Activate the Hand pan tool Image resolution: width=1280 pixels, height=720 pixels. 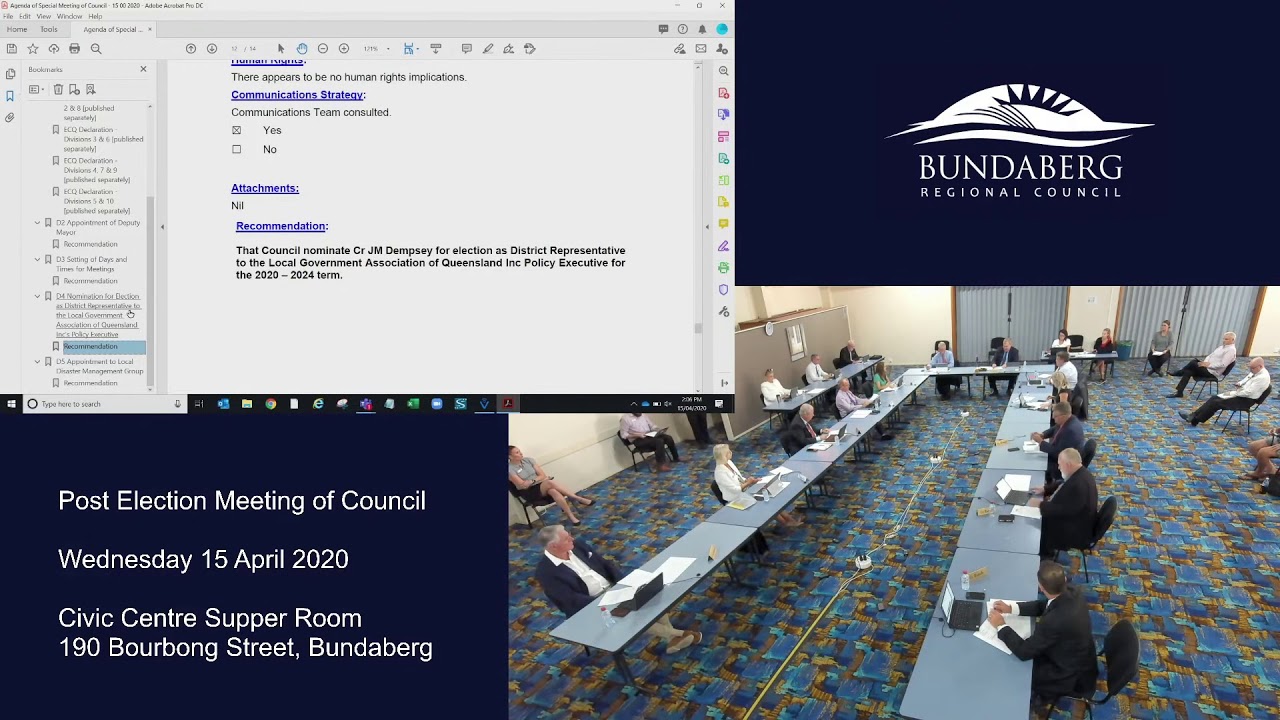[x=302, y=48]
